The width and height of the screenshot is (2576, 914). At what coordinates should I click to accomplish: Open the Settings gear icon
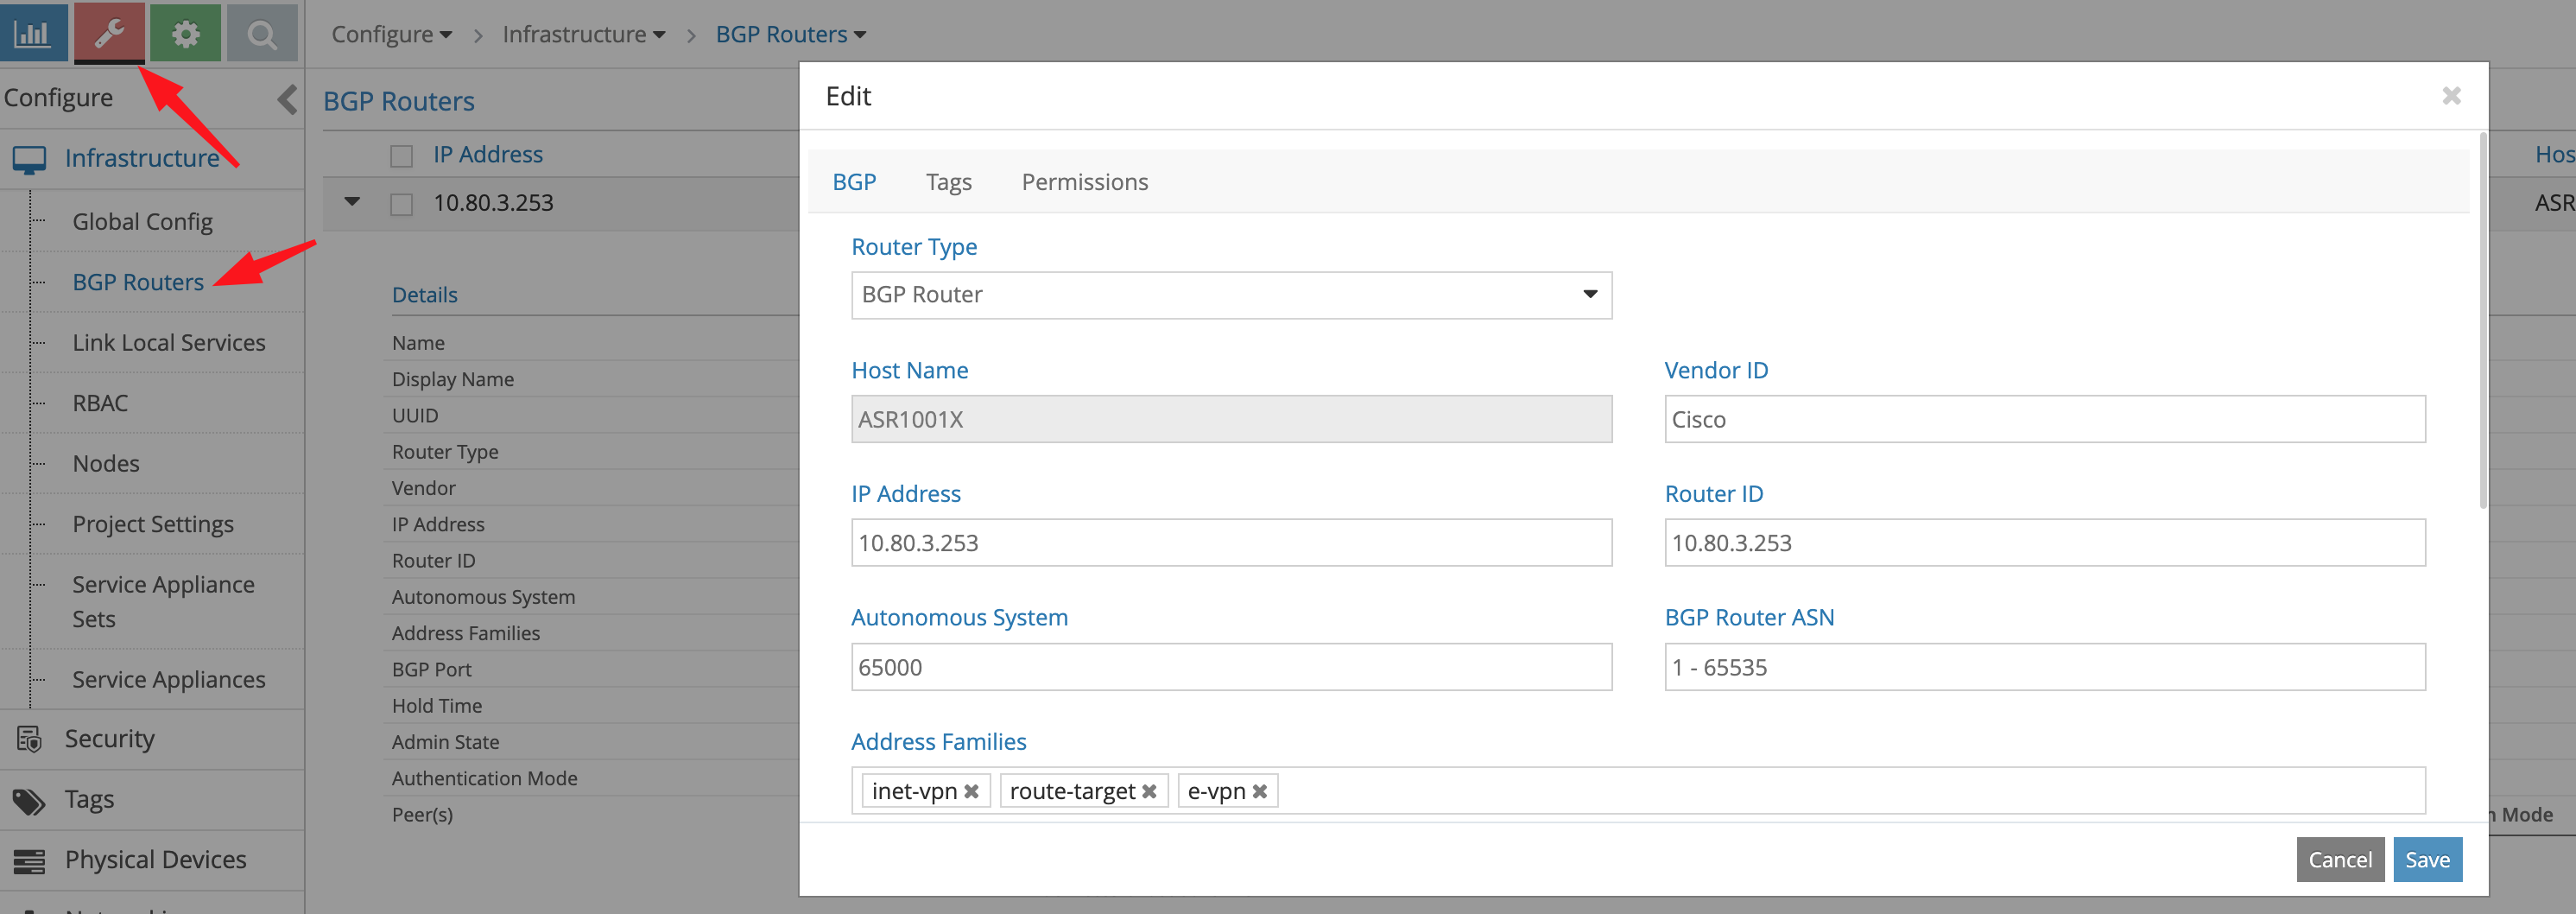[185, 33]
